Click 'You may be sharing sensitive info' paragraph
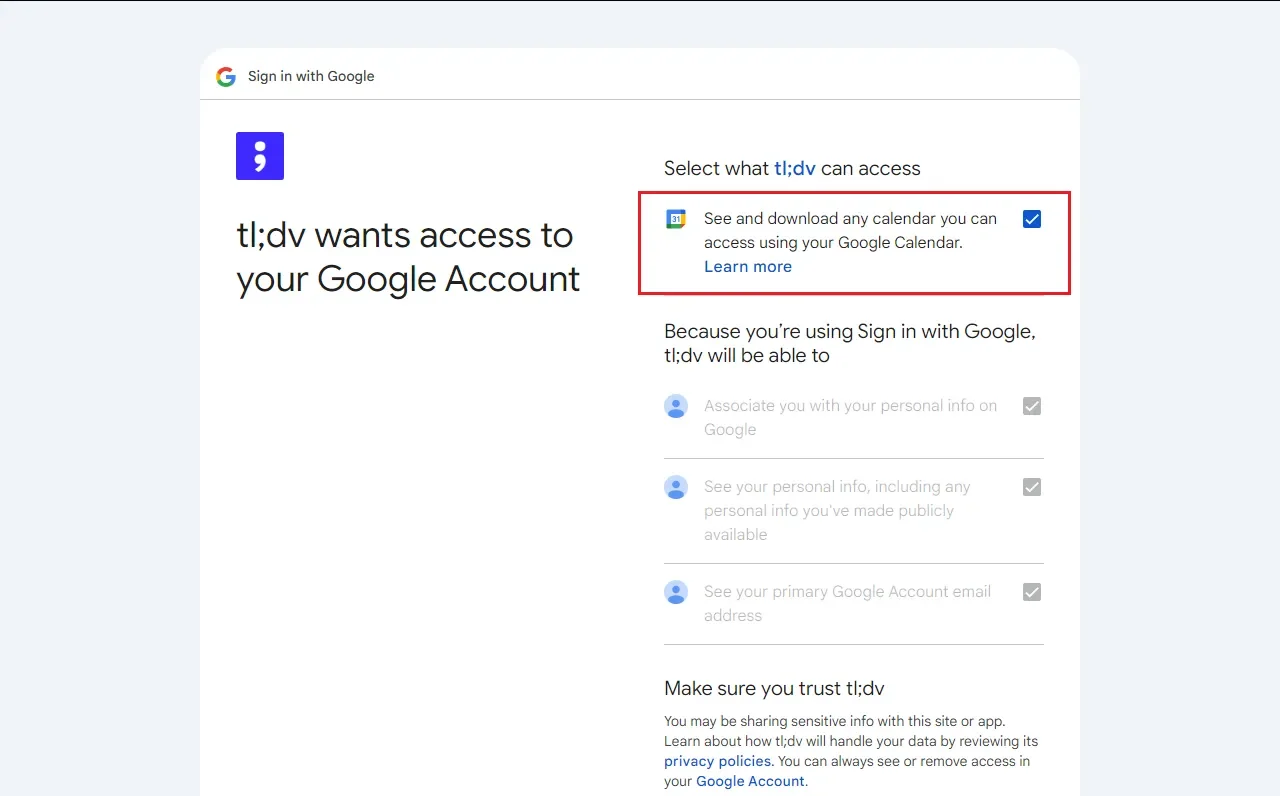Image resolution: width=1280 pixels, height=796 pixels. pyautogui.click(x=851, y=751)
